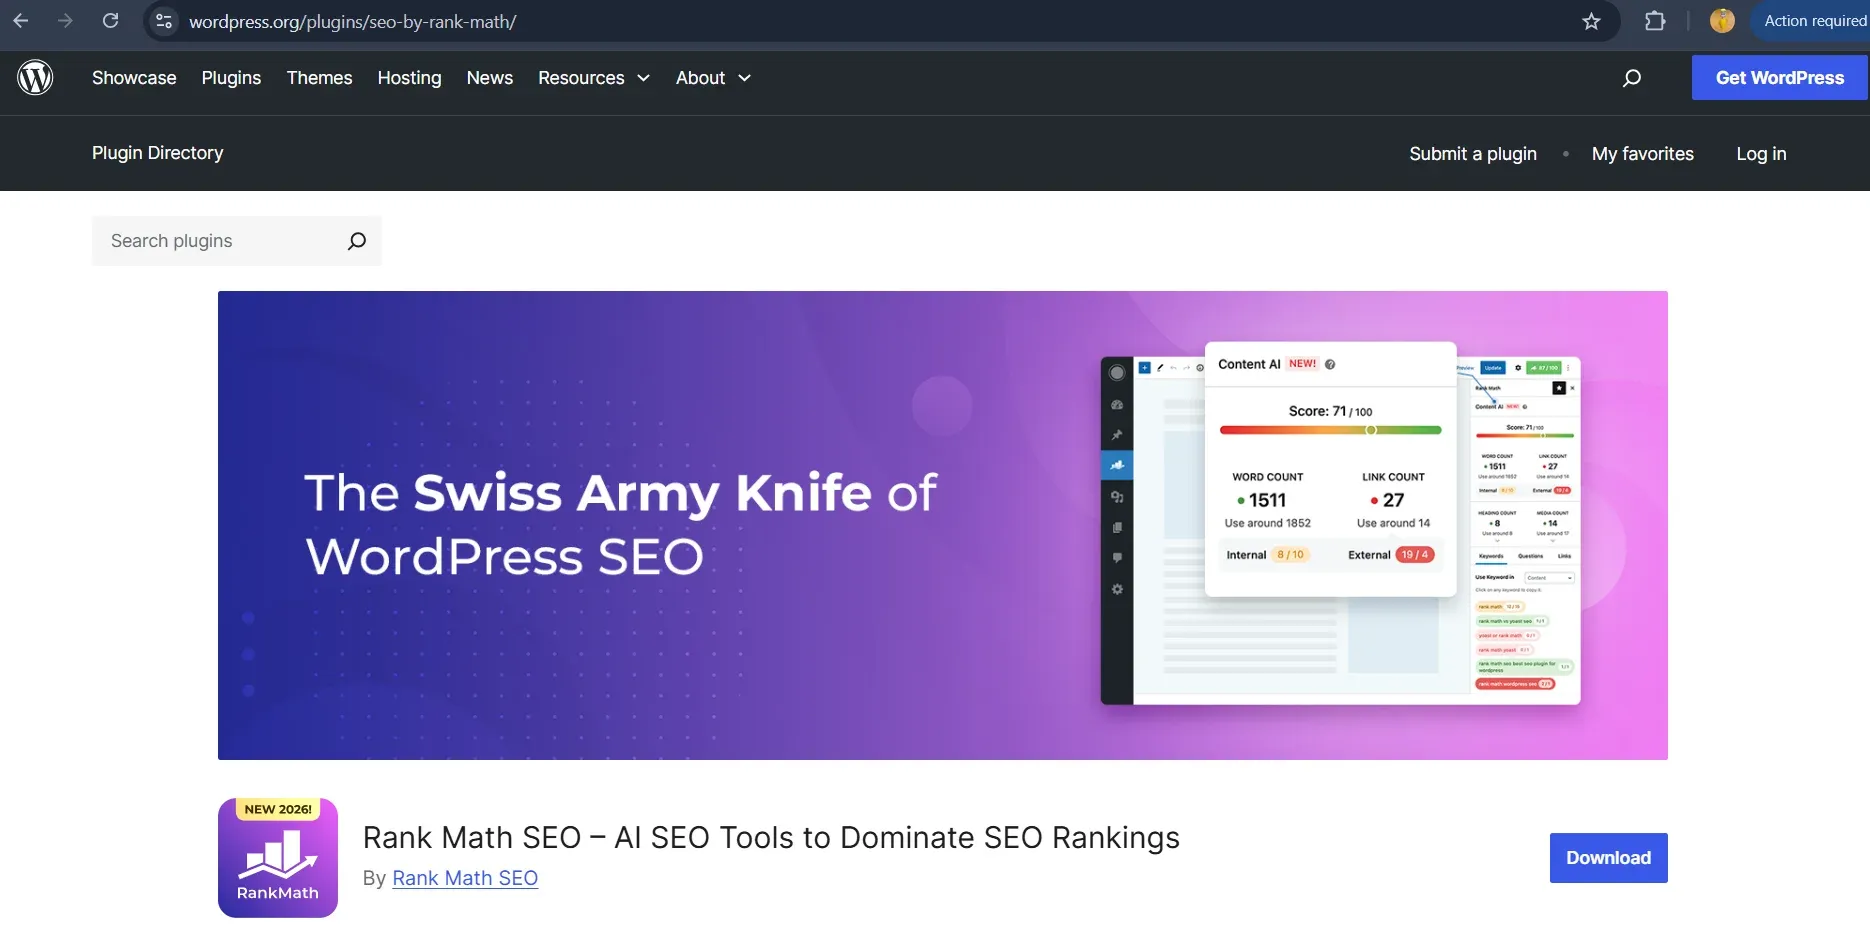This screenshot has width=1870, height=943.
Task: Click the Get WordPress button
Action: tap(1779, 78)
